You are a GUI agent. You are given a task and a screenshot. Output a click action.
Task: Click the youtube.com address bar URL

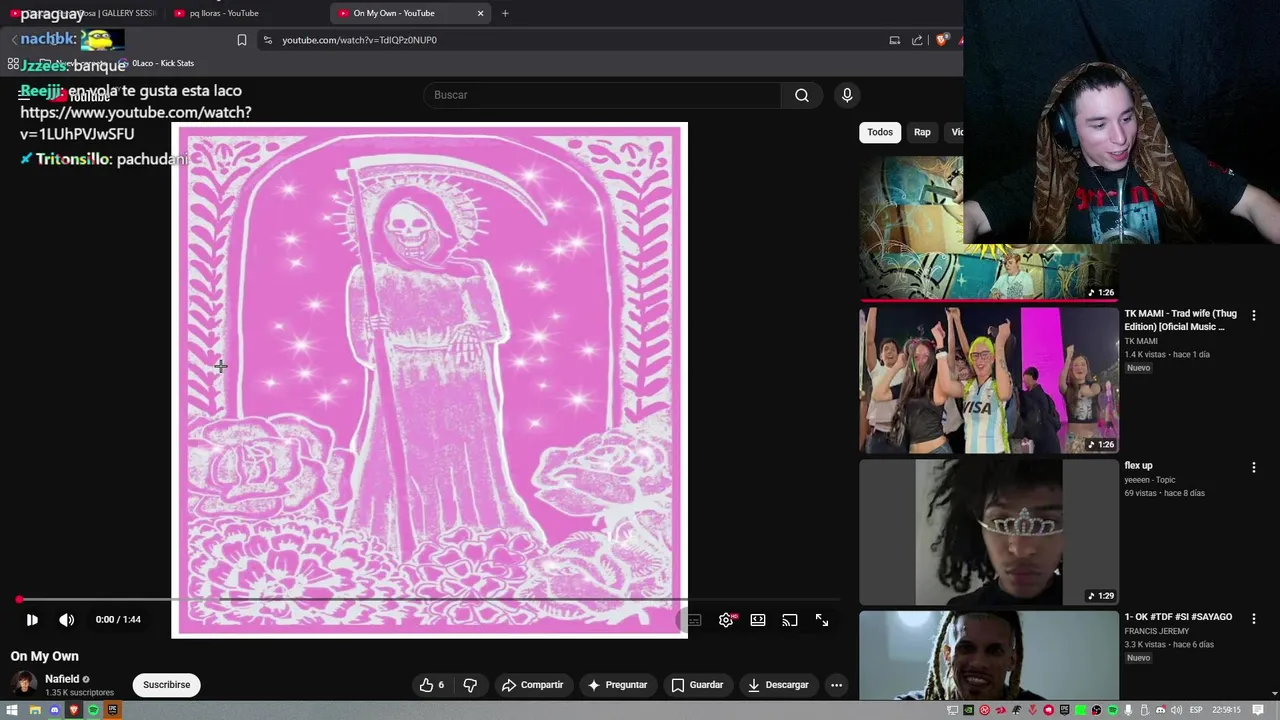coord(359,40)
